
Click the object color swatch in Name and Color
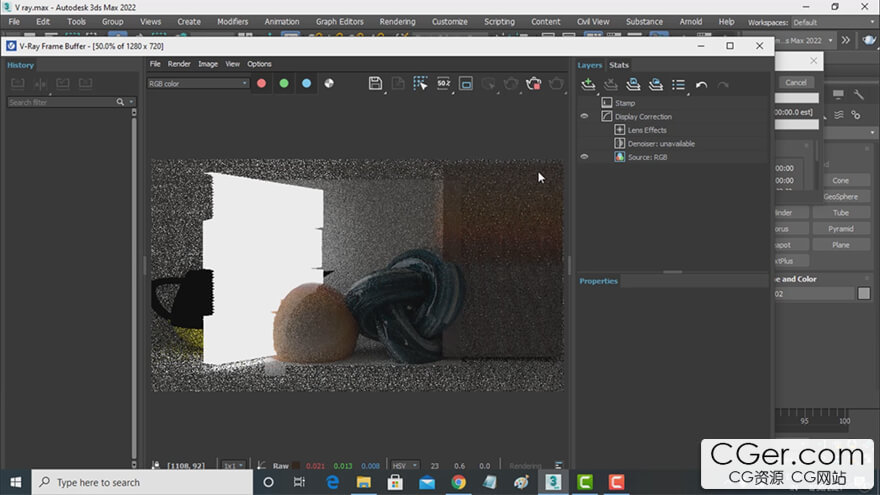point(864,293)
